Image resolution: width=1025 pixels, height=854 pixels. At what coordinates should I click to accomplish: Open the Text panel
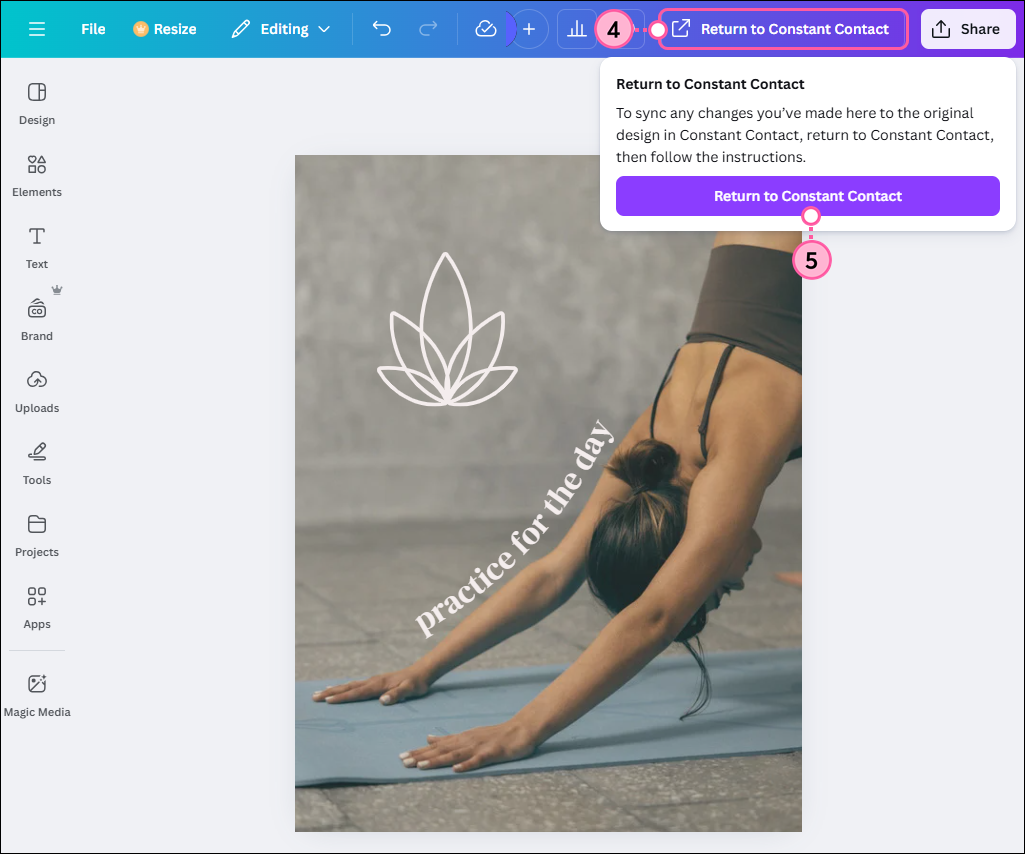tap(36, 247)
